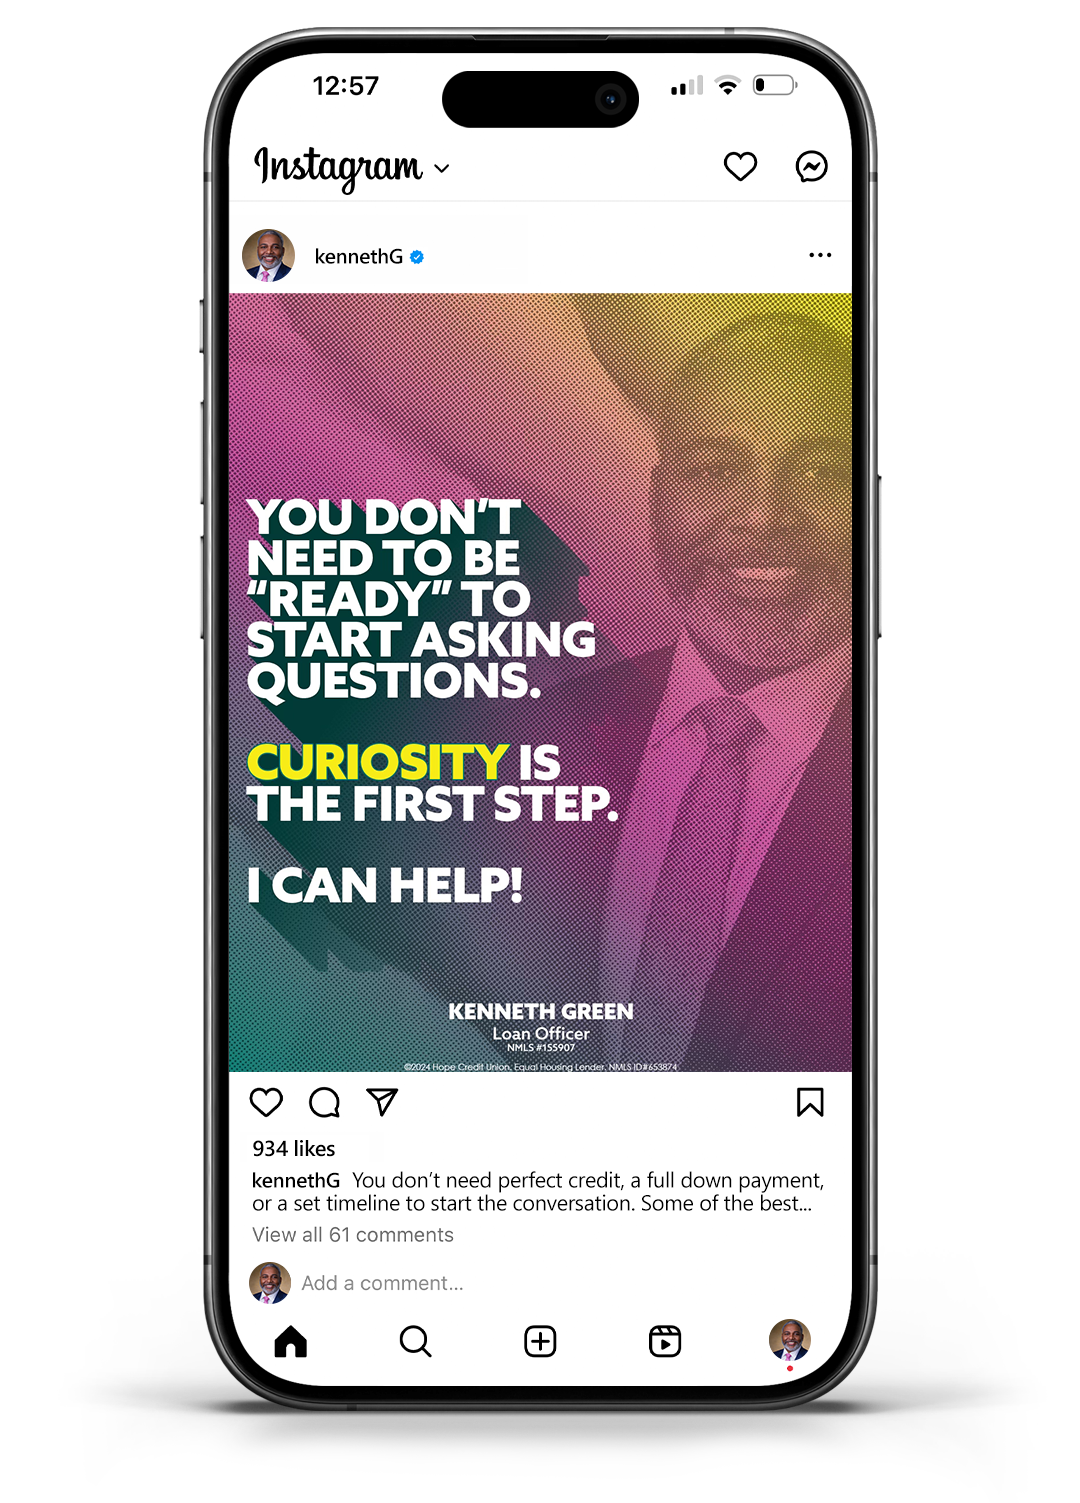Image resolution: width=1080 pixels, height=1503 pixels.
Task: Open profile tab avatar in bottom bar
Action: 790,1340
